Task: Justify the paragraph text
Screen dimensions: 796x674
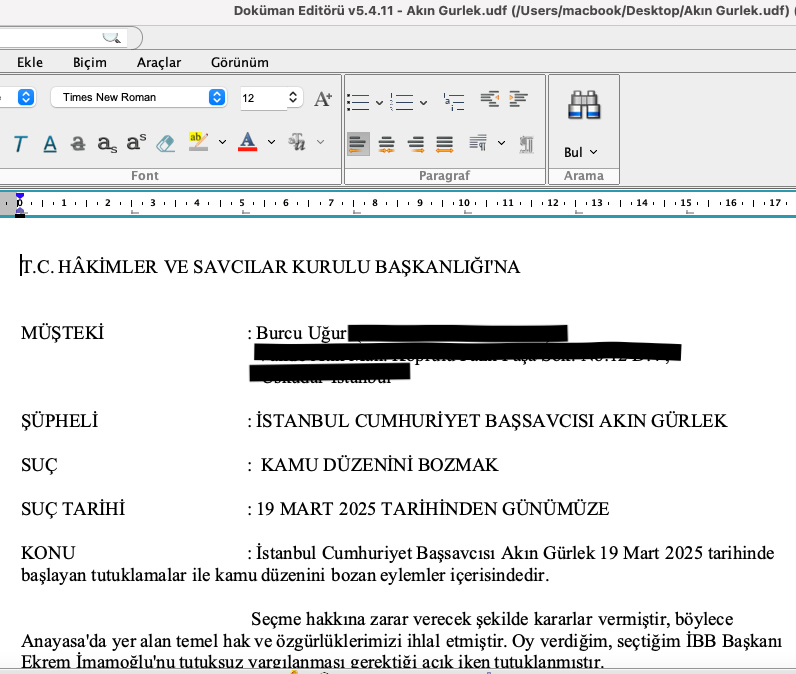Action: click(x=445, y=144)
